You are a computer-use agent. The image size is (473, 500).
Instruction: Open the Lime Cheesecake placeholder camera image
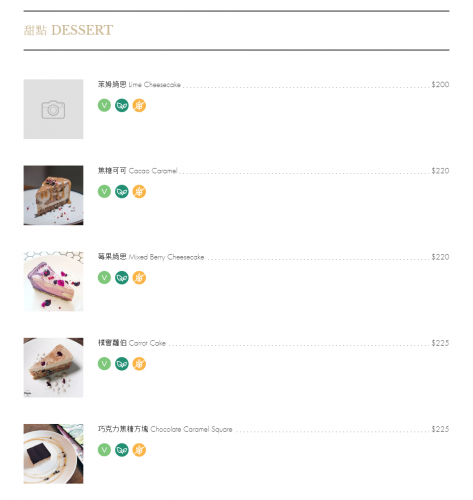[53, 109]
